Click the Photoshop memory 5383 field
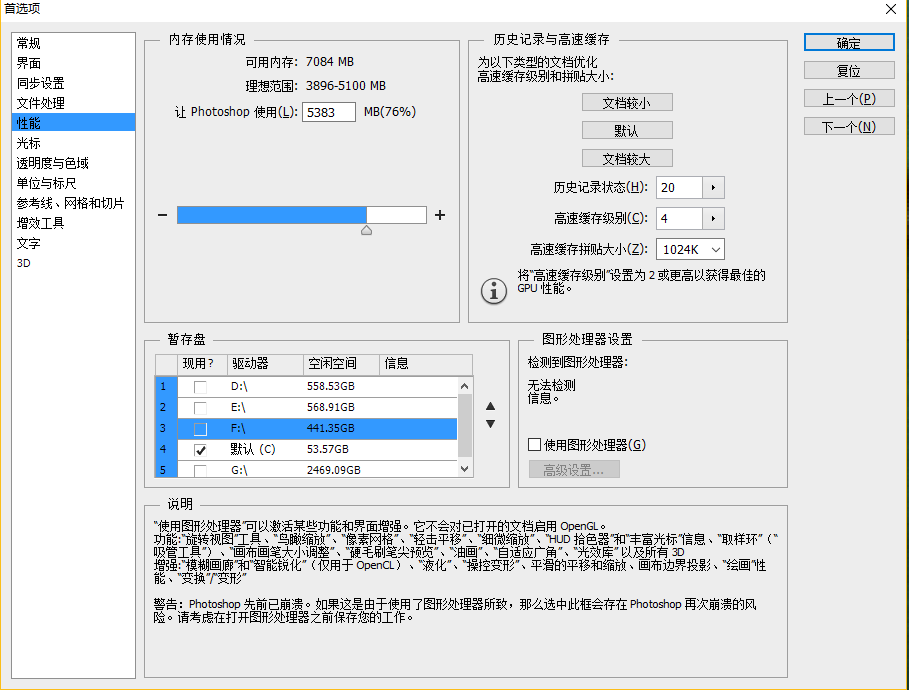The height and width of the screenshot is (690, 909). click(x=329, y=112)
